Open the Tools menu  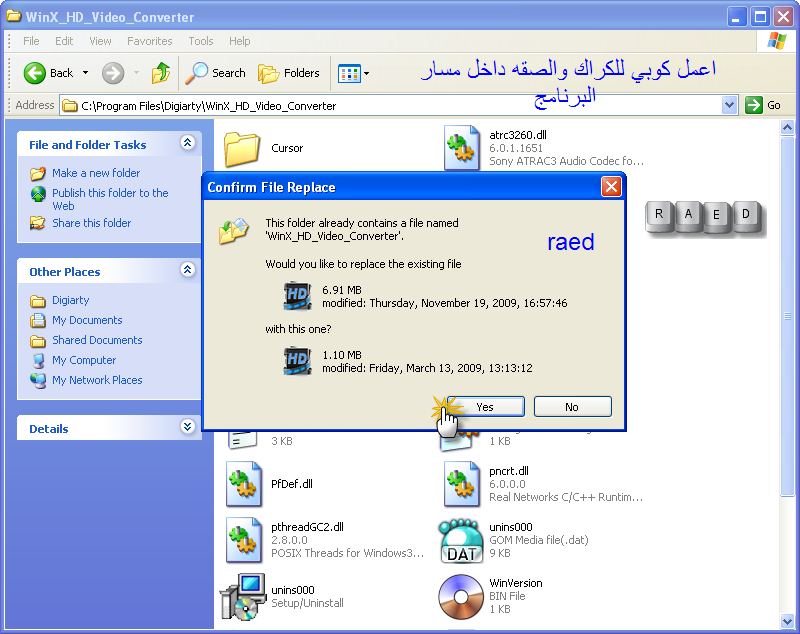point(201,41)
